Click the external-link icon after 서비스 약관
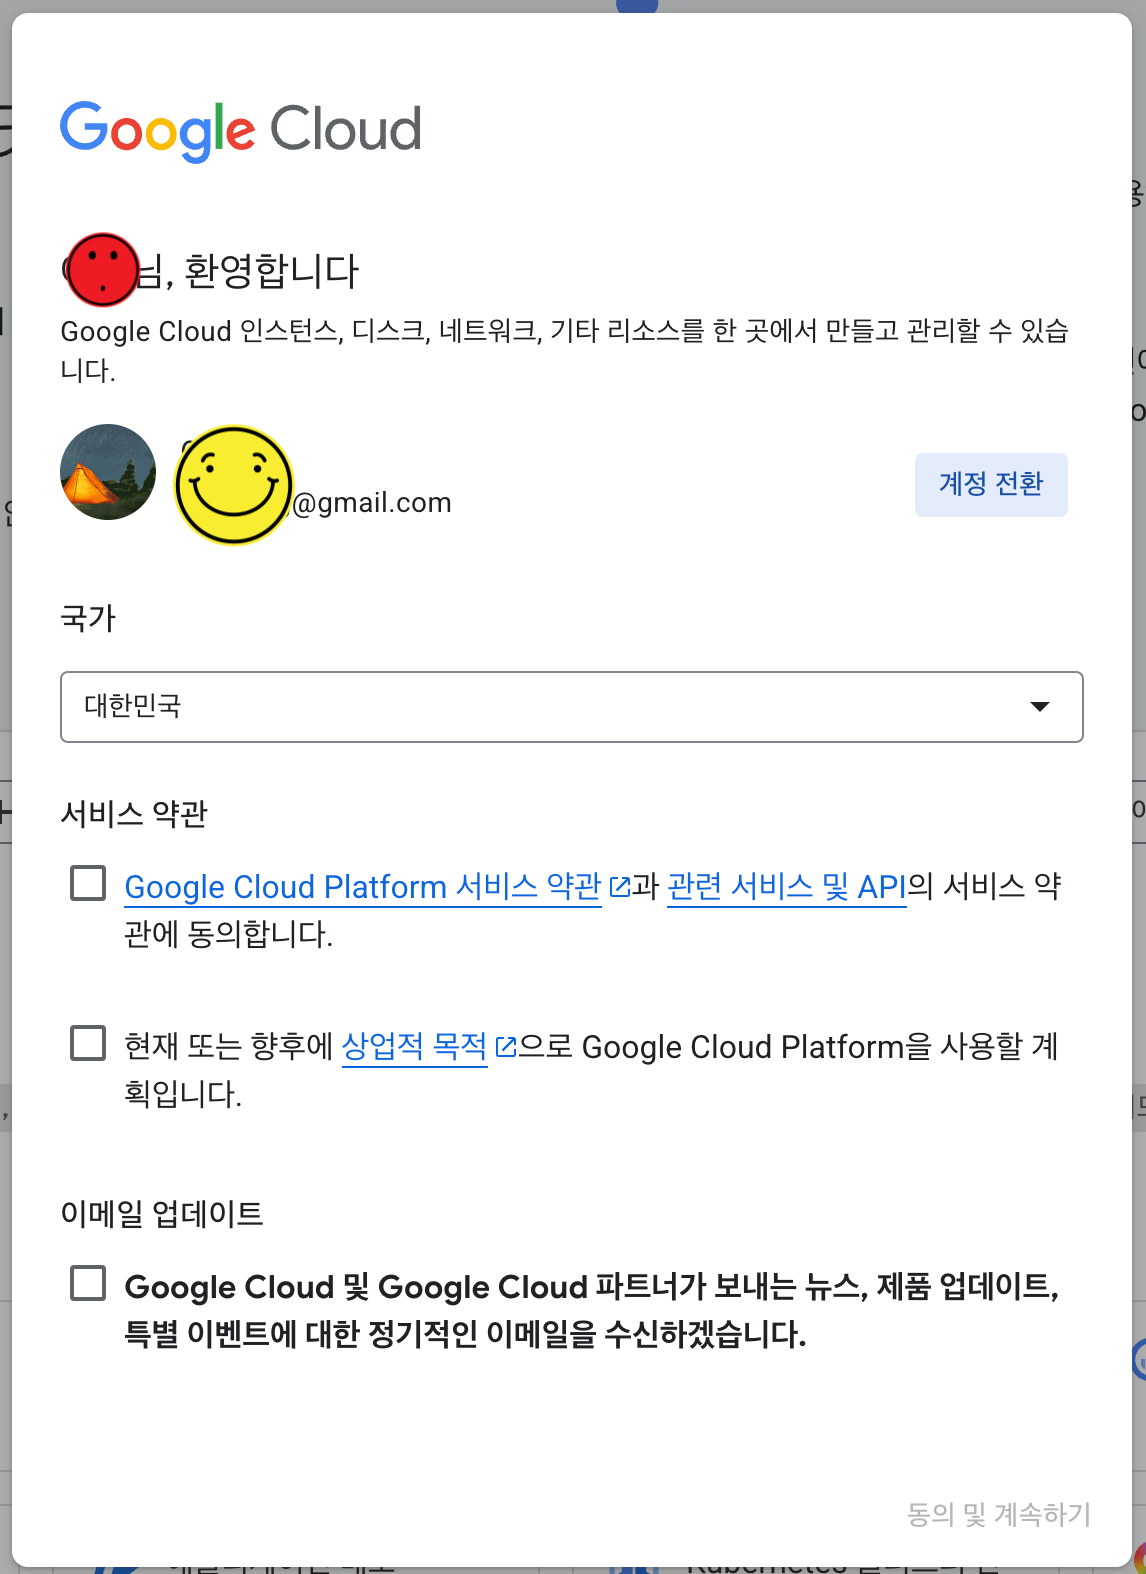The image size is (1146, 1574). tap(619, 887)
